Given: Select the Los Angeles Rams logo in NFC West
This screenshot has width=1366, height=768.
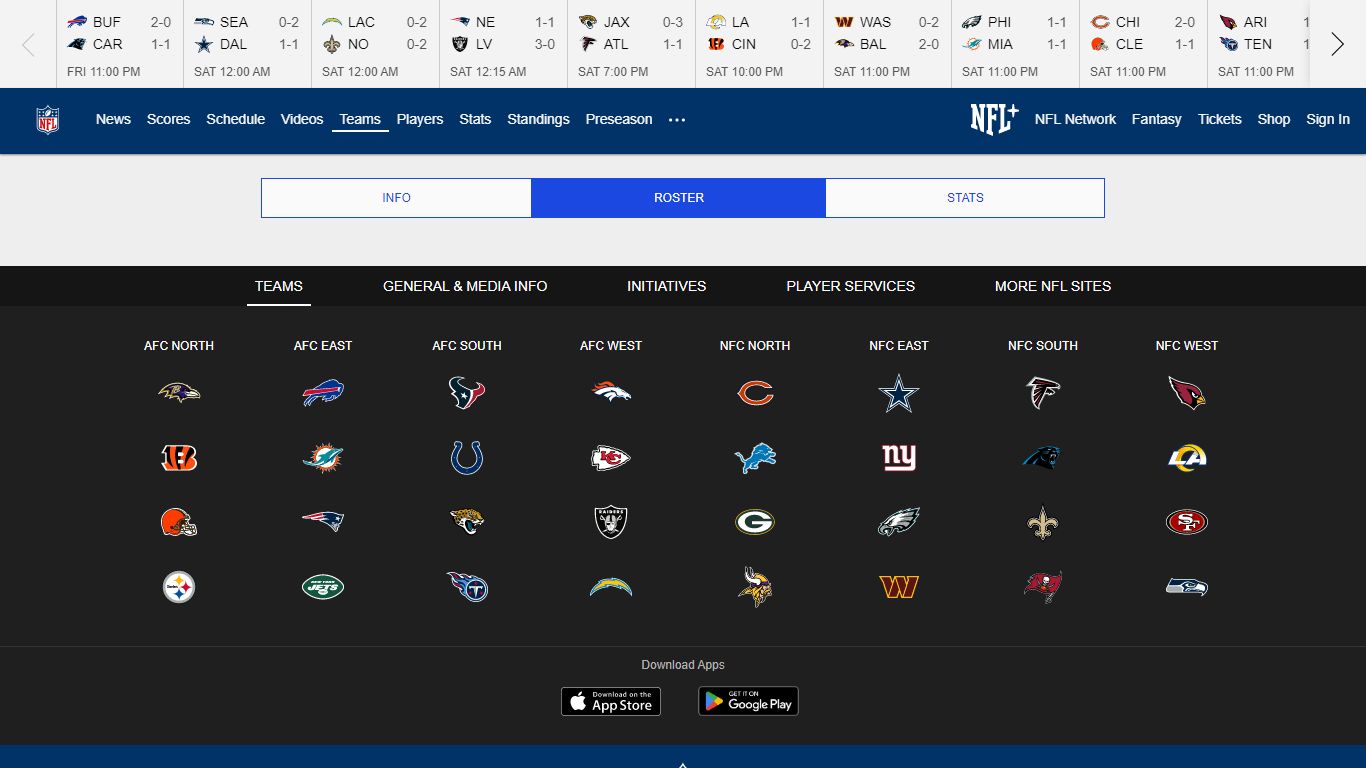Looking at the screenshot, I should click(x=1187, y=458).
